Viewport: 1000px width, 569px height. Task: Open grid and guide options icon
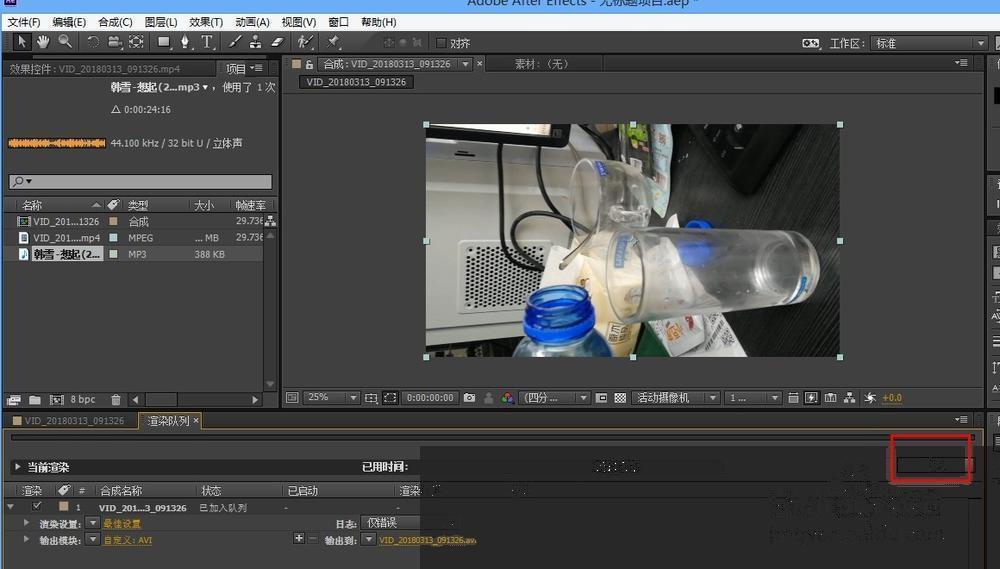[371, 397]
